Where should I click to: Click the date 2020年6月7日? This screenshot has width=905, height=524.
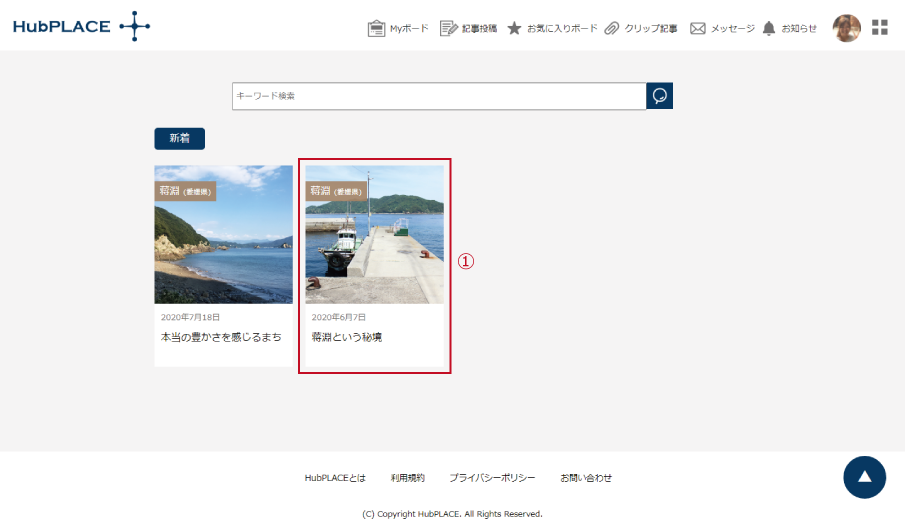tap(339, 317)
